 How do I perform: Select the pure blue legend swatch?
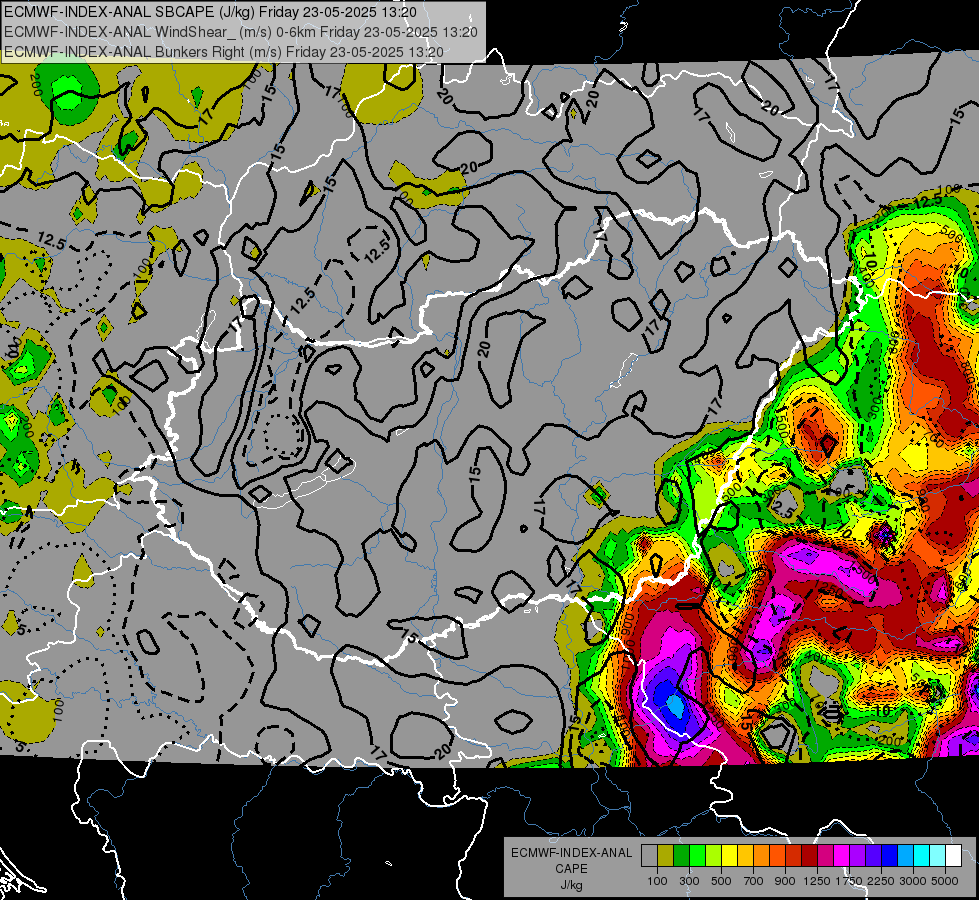(890, 856)
